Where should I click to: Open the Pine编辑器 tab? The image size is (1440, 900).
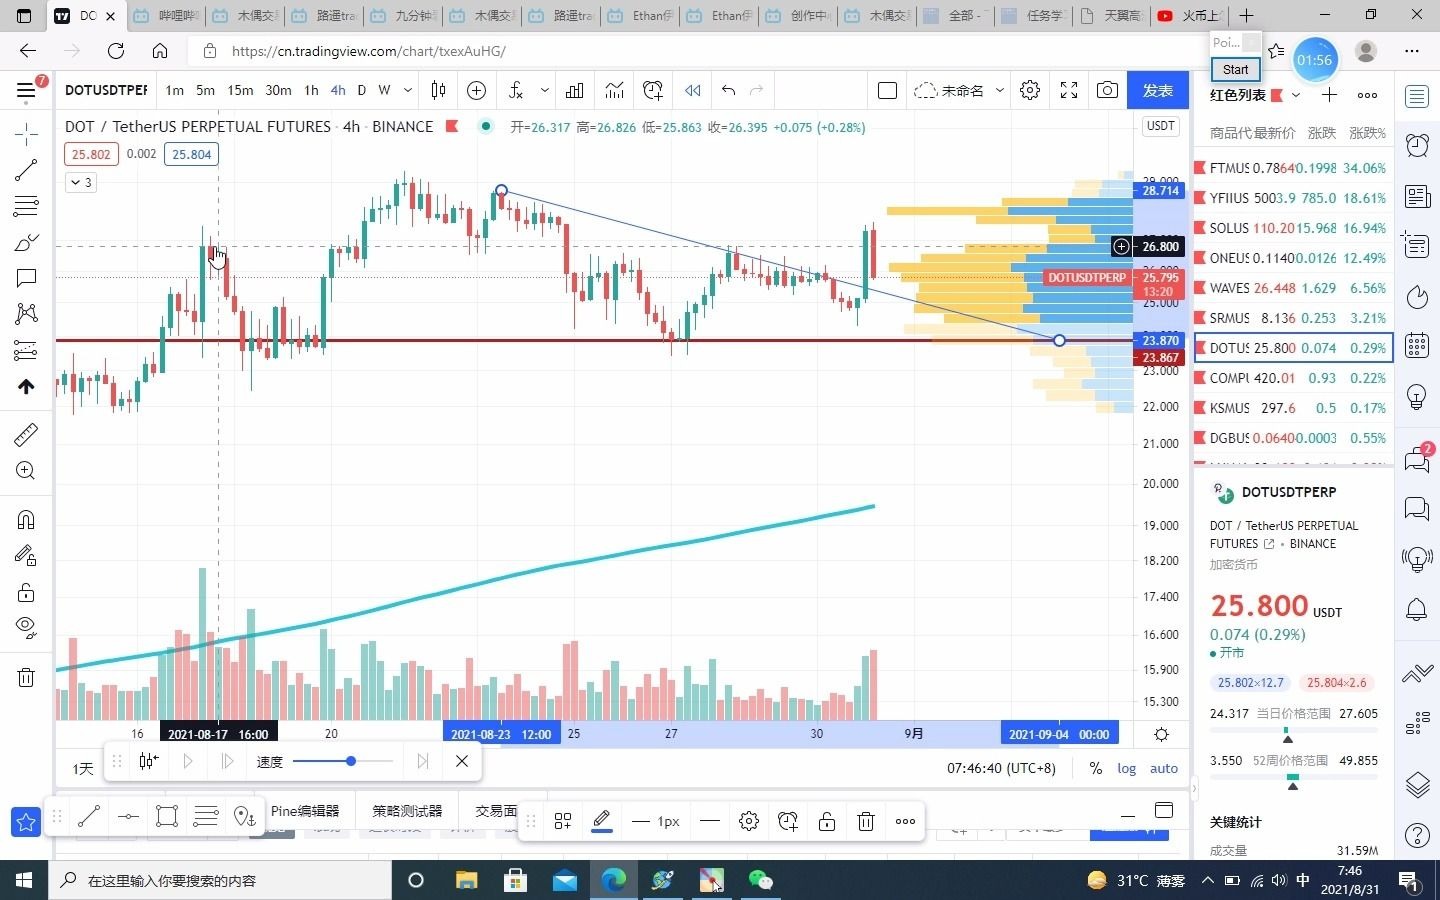point(305,811)
